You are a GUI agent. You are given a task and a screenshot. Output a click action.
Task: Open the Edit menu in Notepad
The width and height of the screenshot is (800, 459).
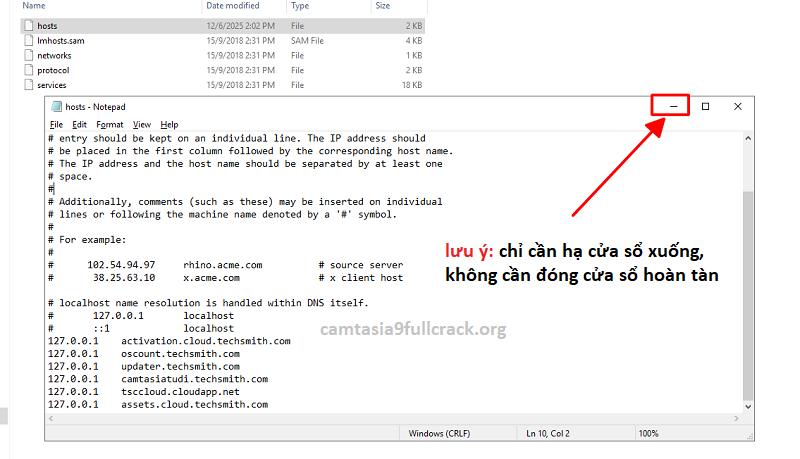(79, 124)
